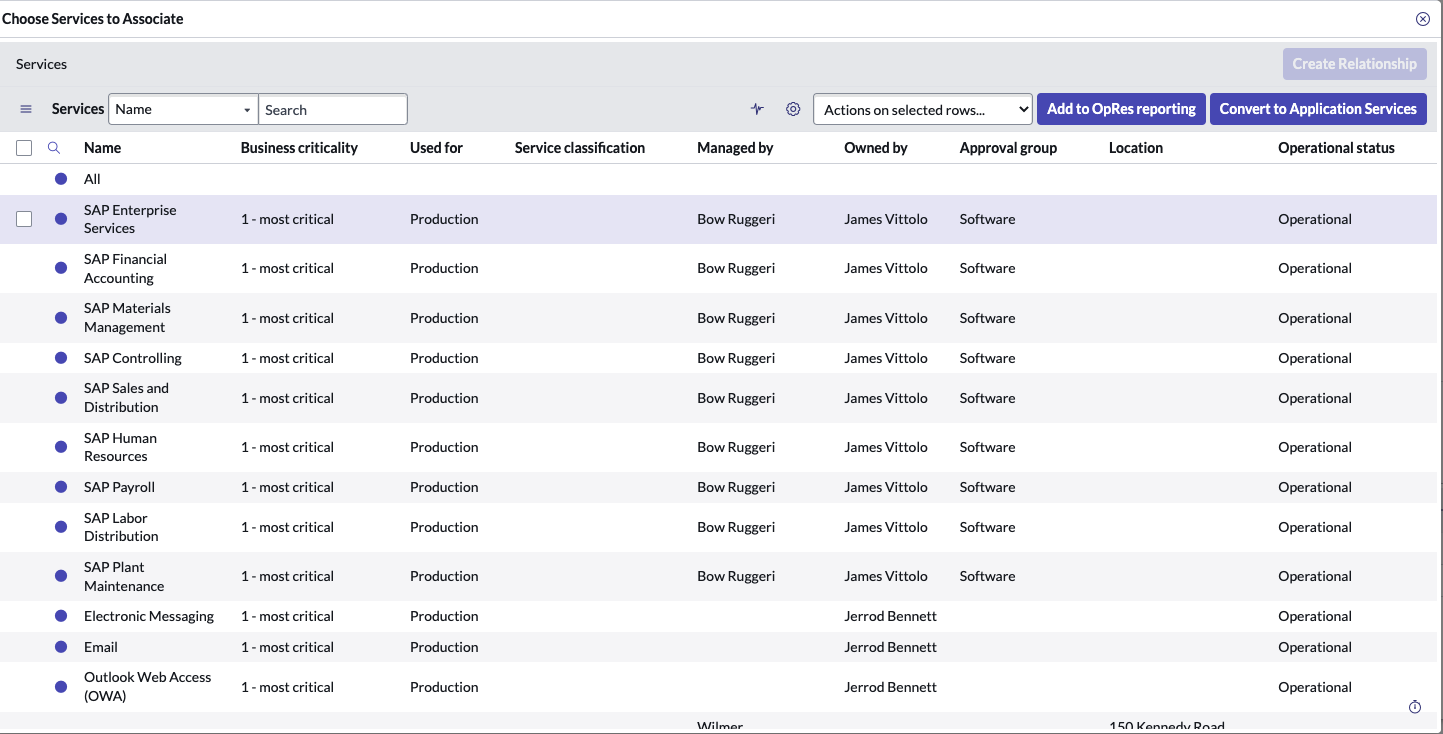Click 'James Vittolo' in the SAP Controlling row

[x=886, y=358]
